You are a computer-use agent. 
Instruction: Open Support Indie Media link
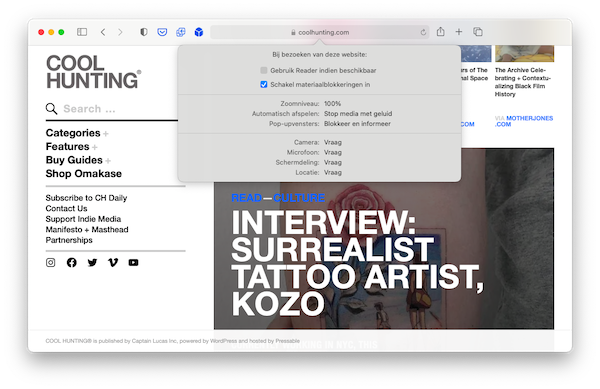[x=83, y=219]
